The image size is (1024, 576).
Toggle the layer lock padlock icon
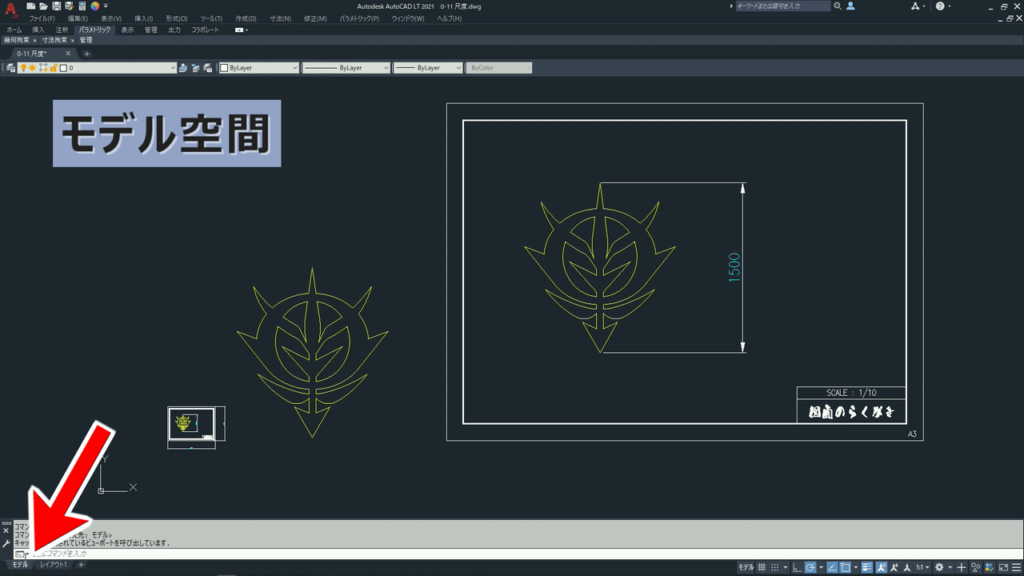(x=54, y=68)
